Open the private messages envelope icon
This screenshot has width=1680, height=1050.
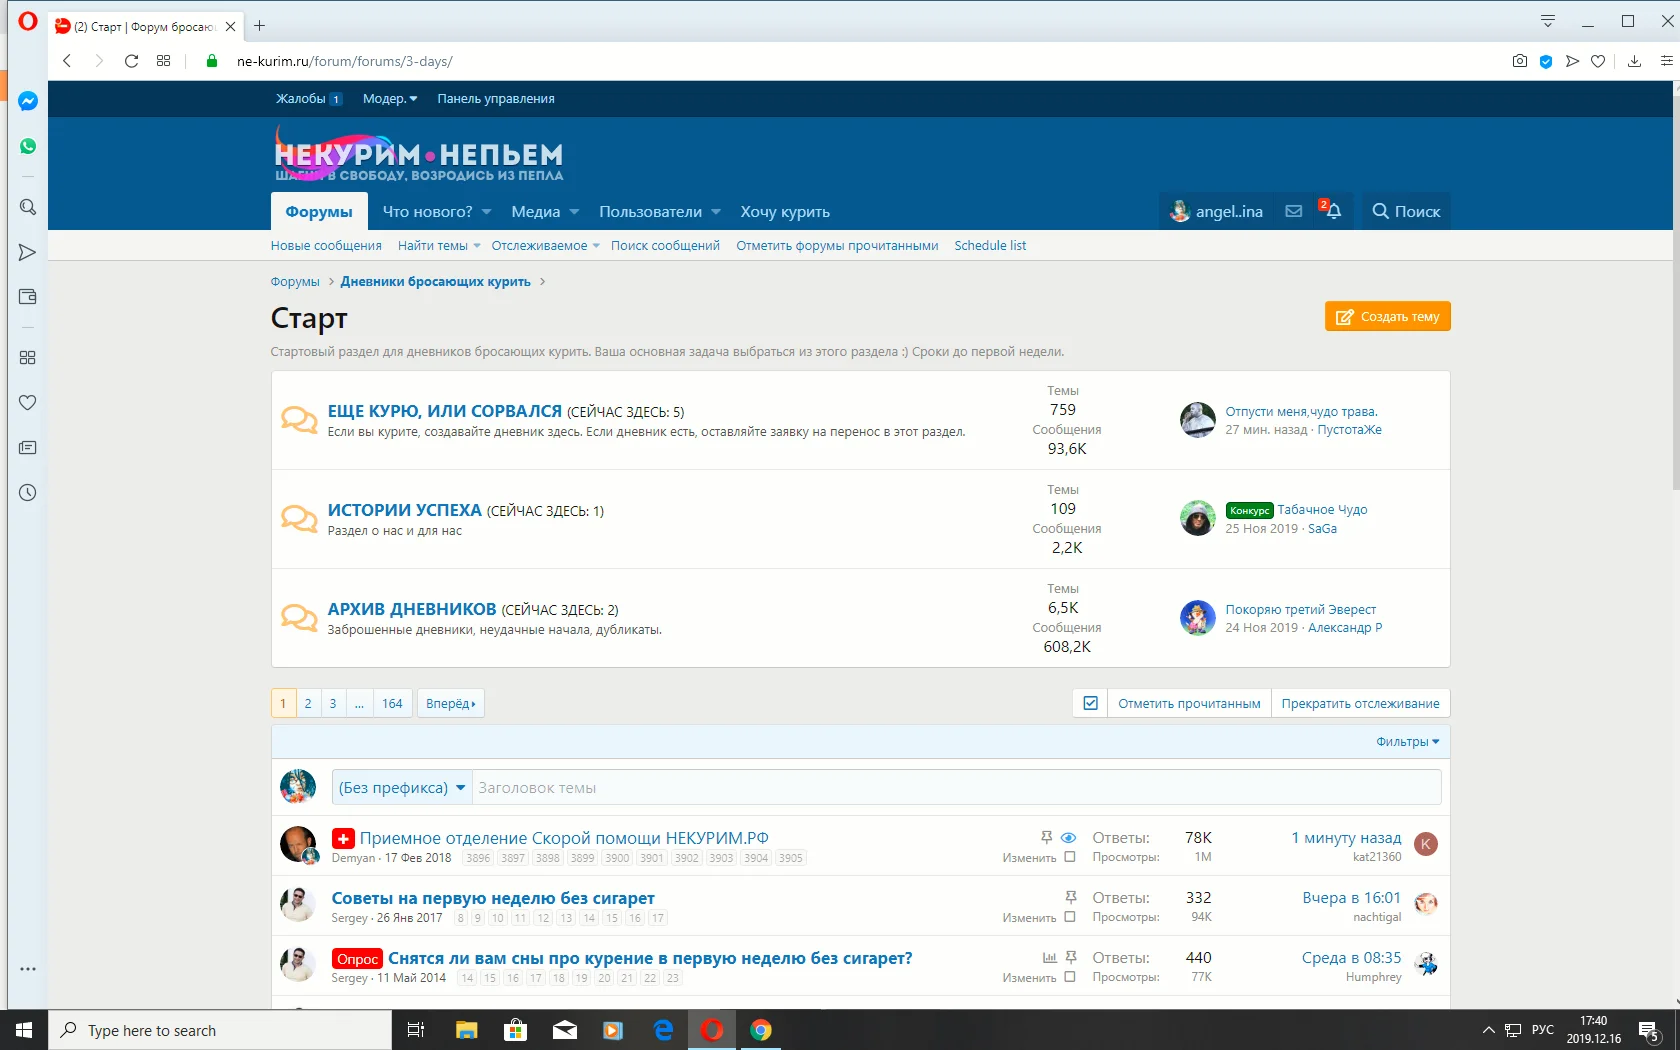[x=1293, y=211]
